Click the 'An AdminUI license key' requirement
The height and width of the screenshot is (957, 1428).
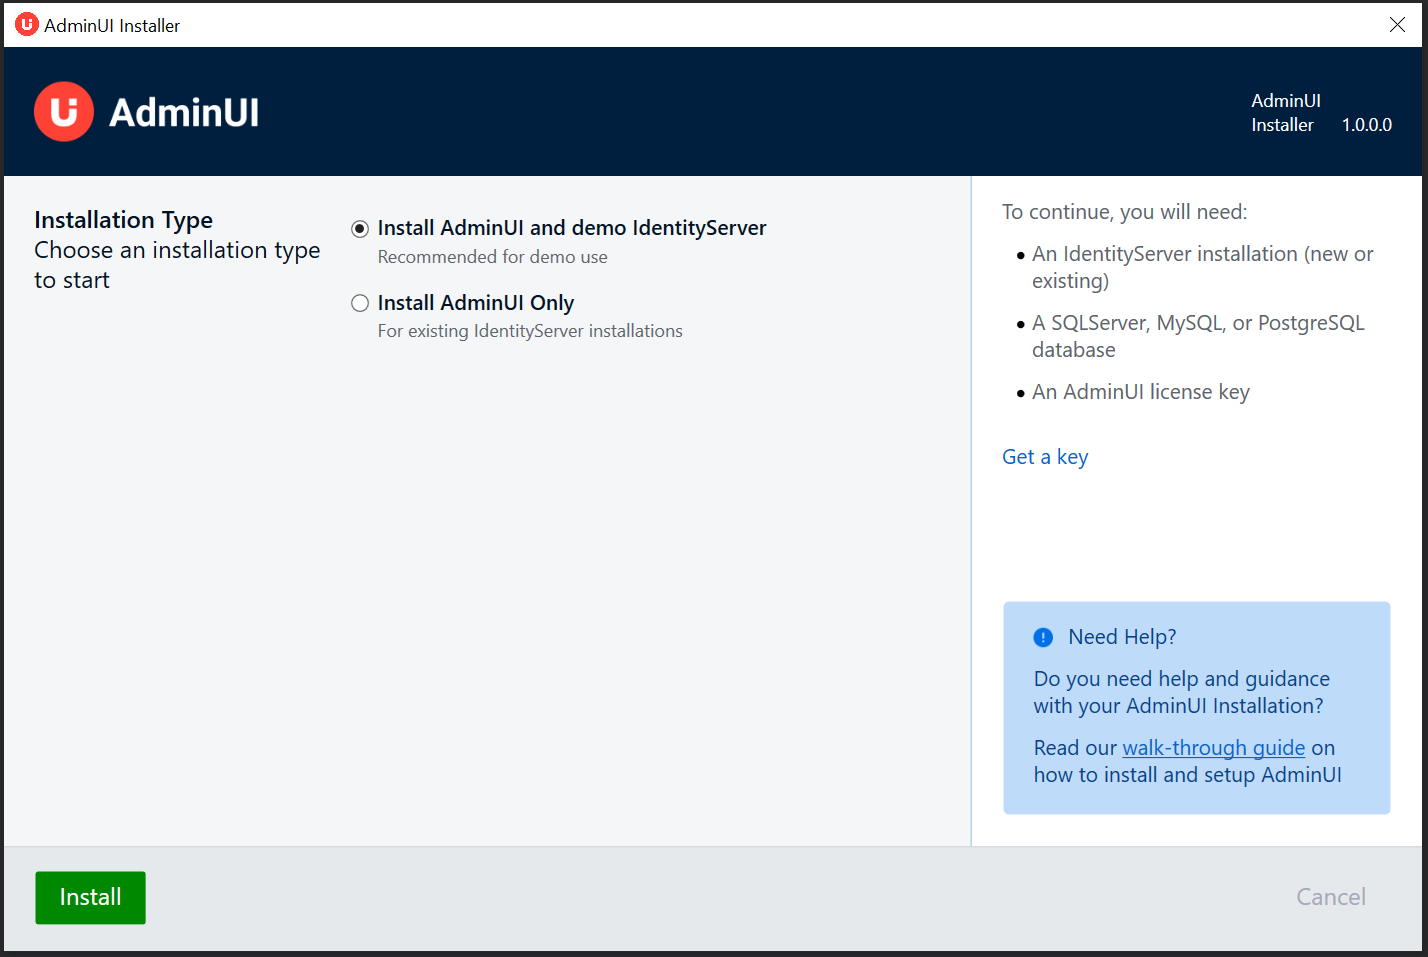tap(1140, 392)
